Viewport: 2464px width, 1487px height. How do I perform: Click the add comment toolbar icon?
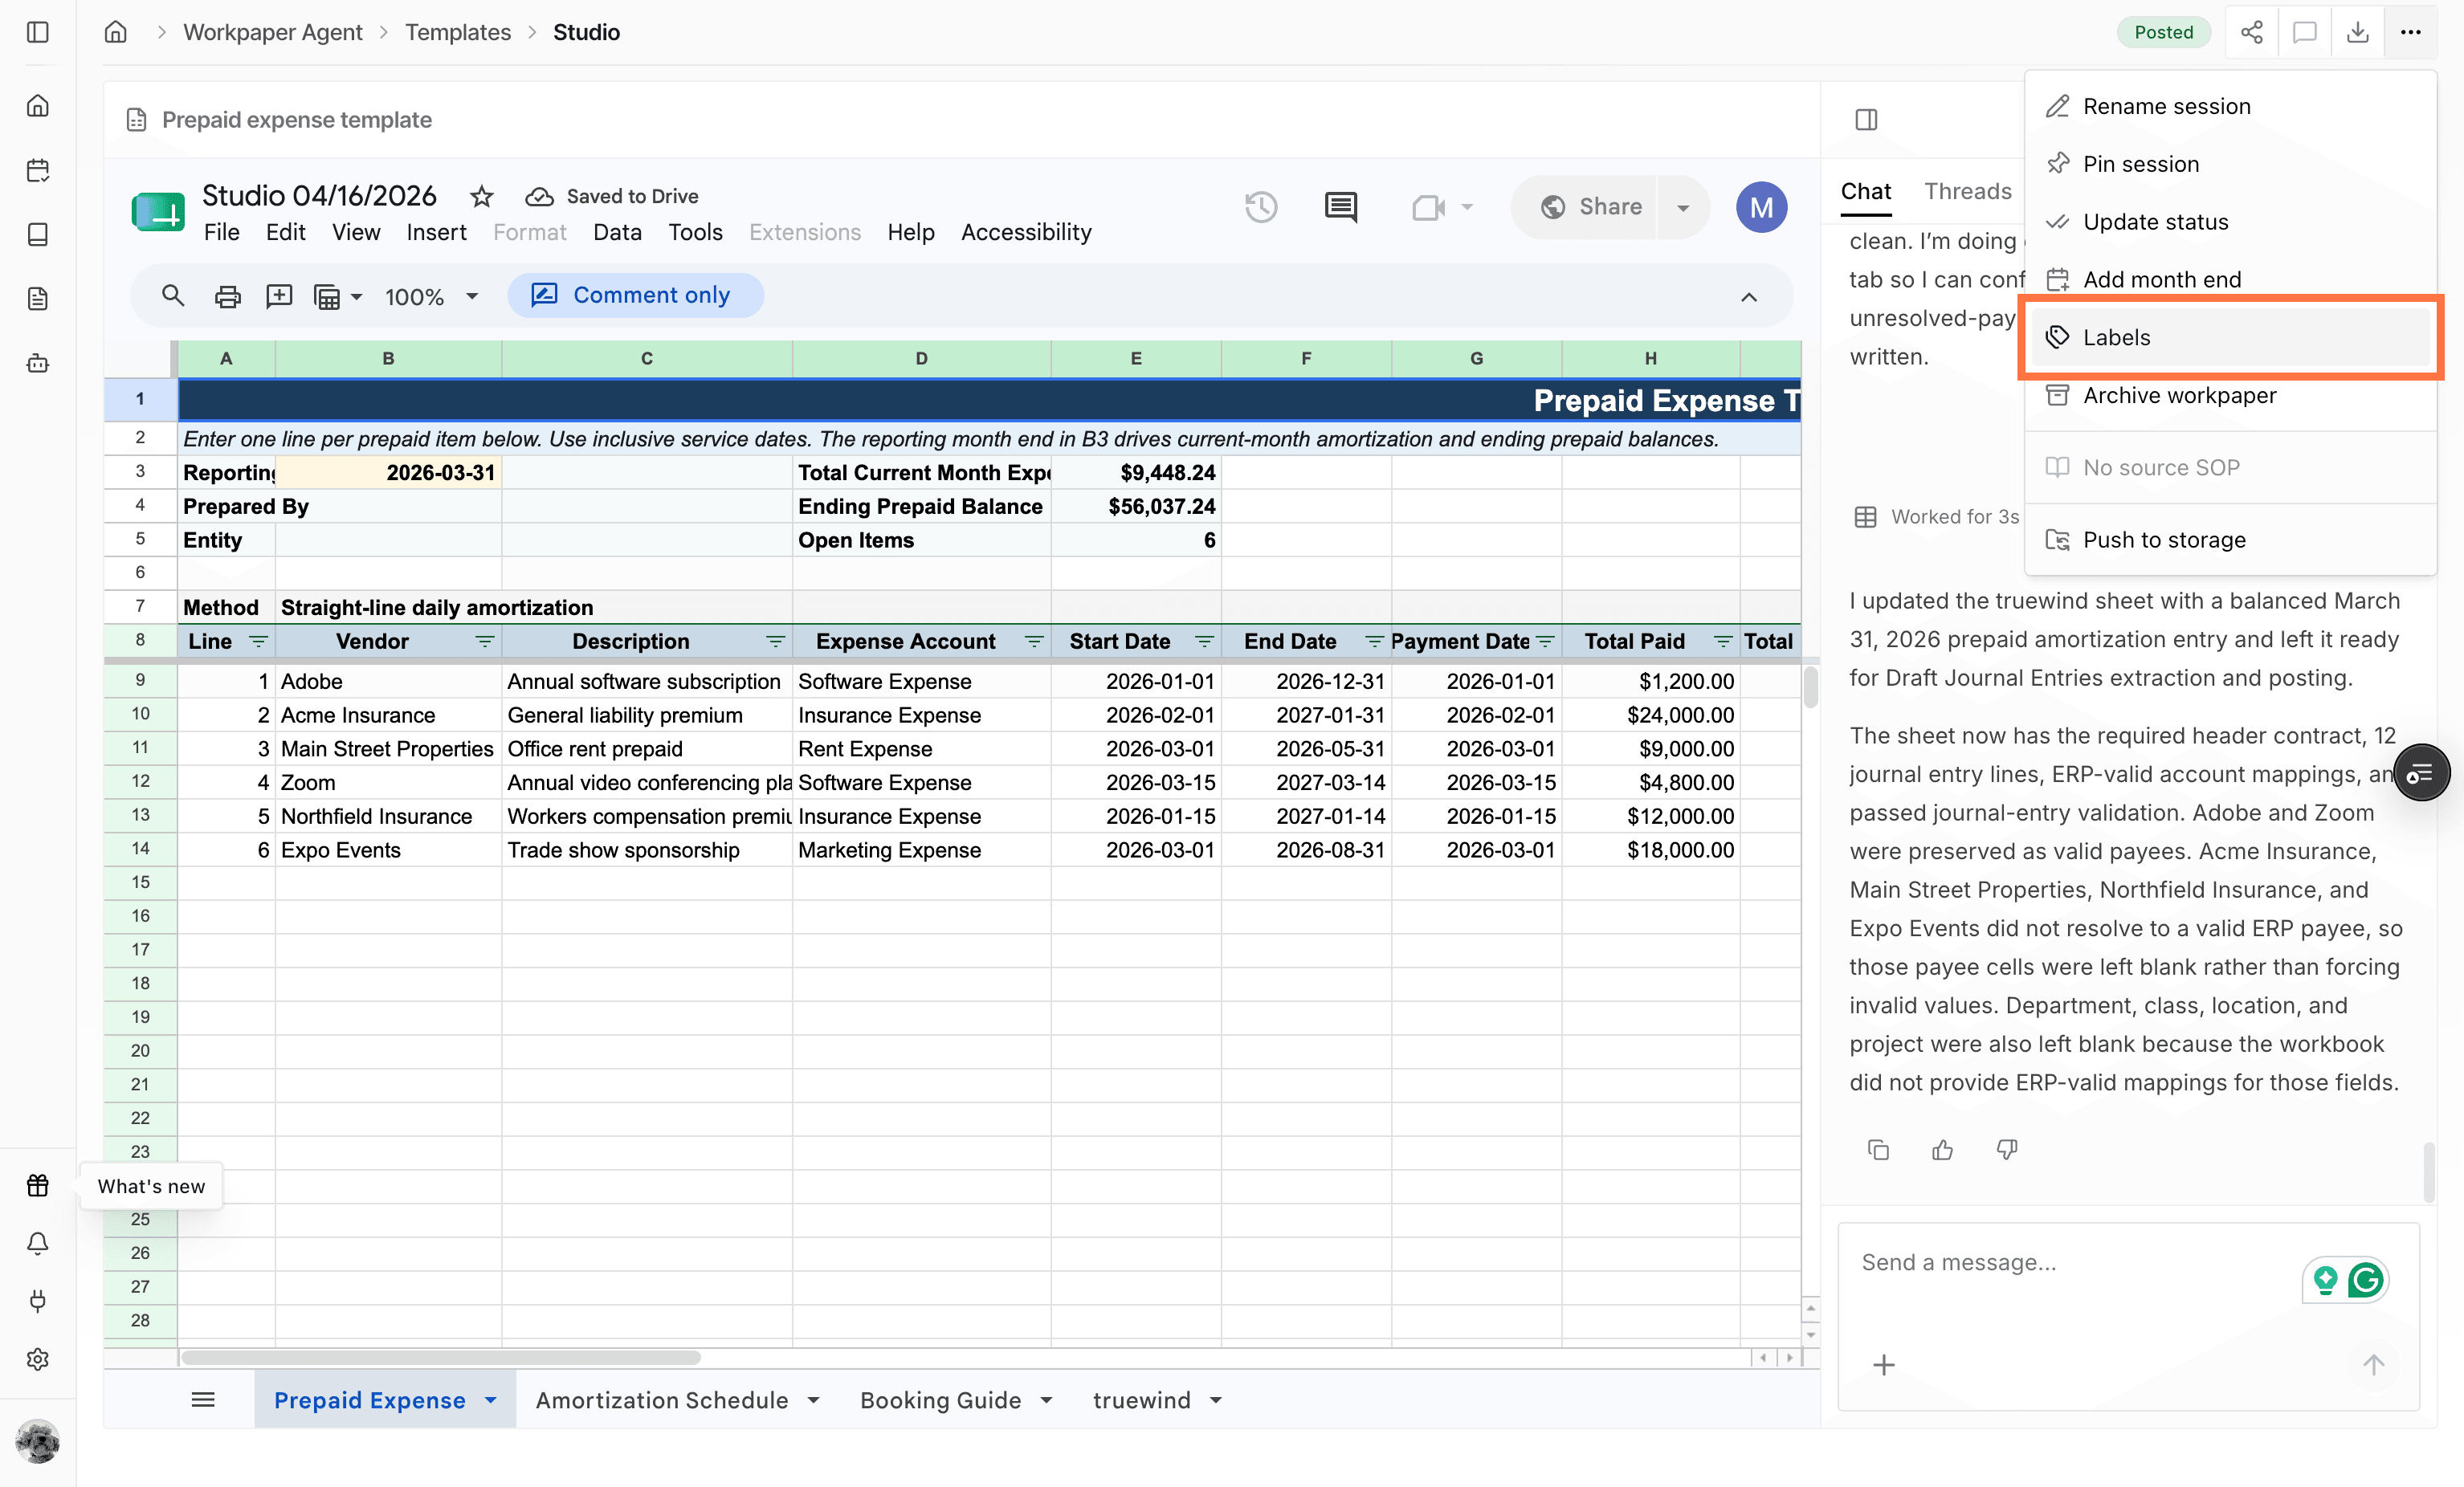tap(279, 296)
